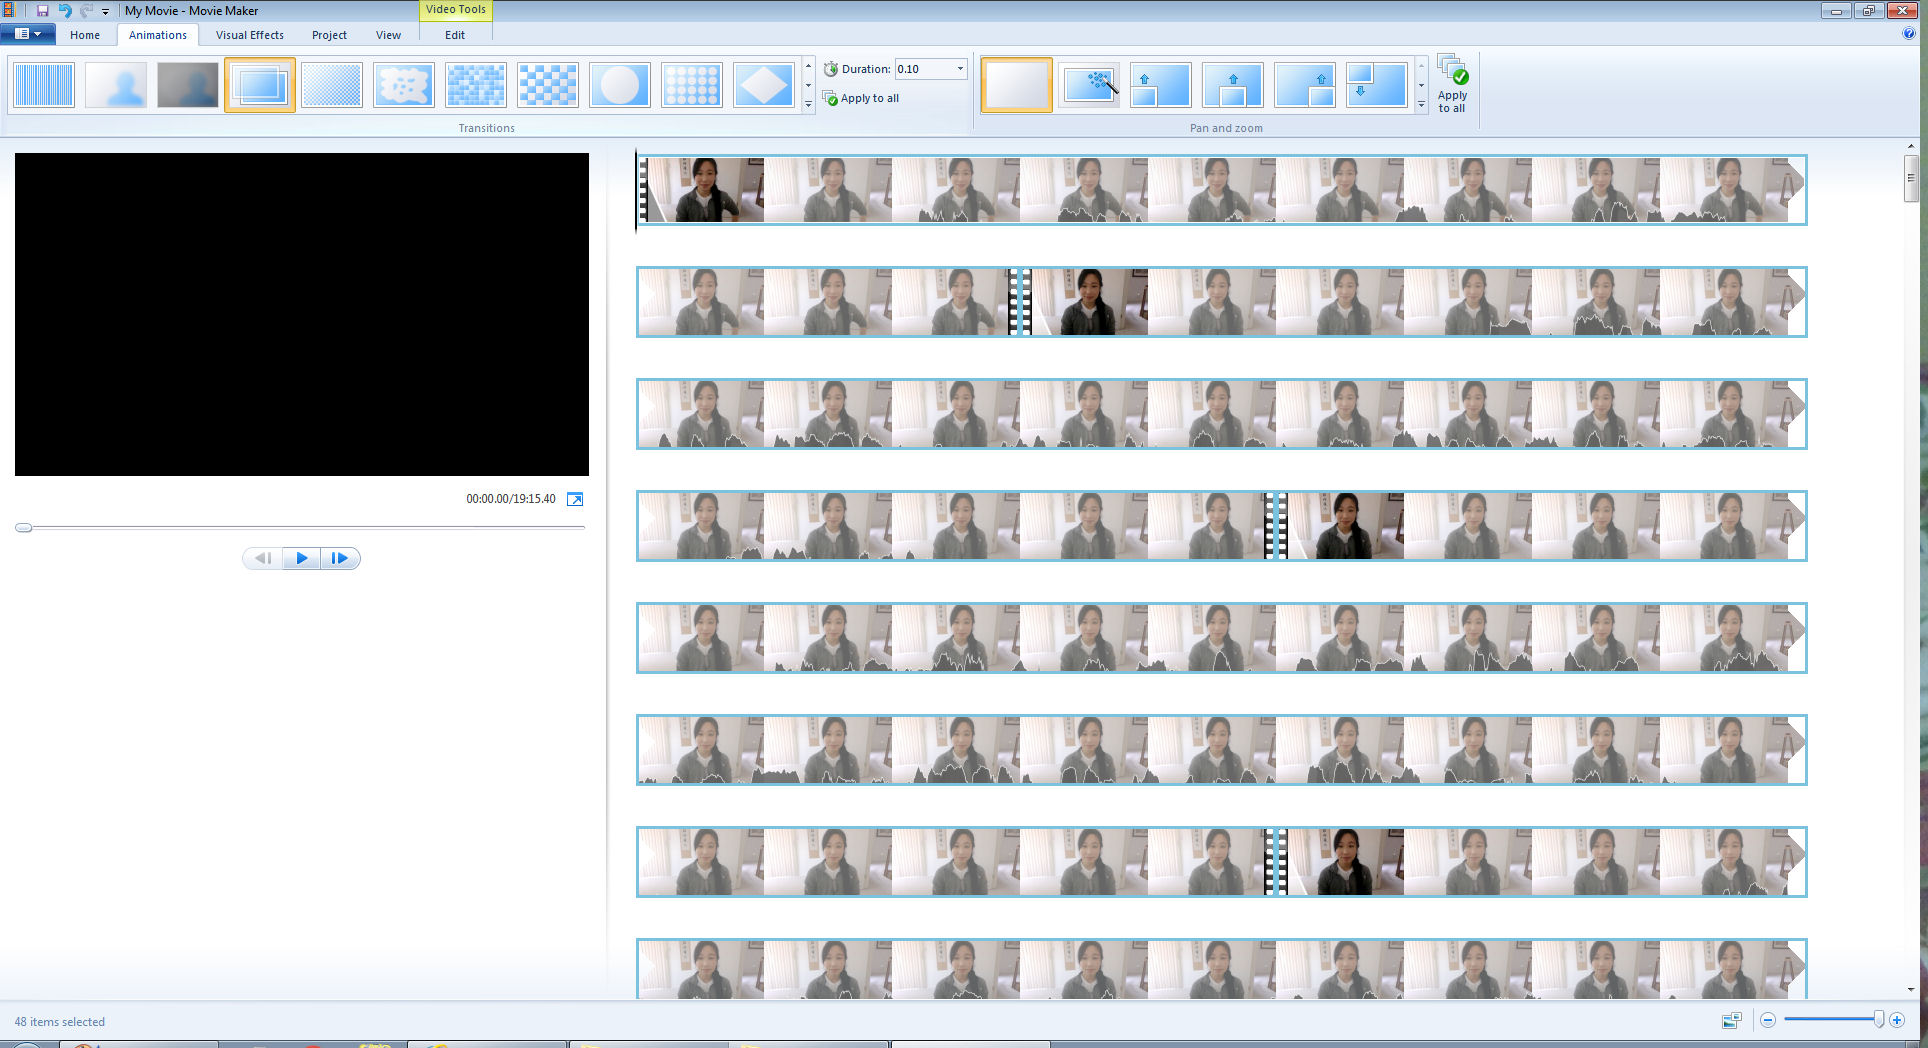Image resolution: width=1928 pixels, height=1048 pixels.
Task: Open preview in full screen
Action: click(575, 499)
